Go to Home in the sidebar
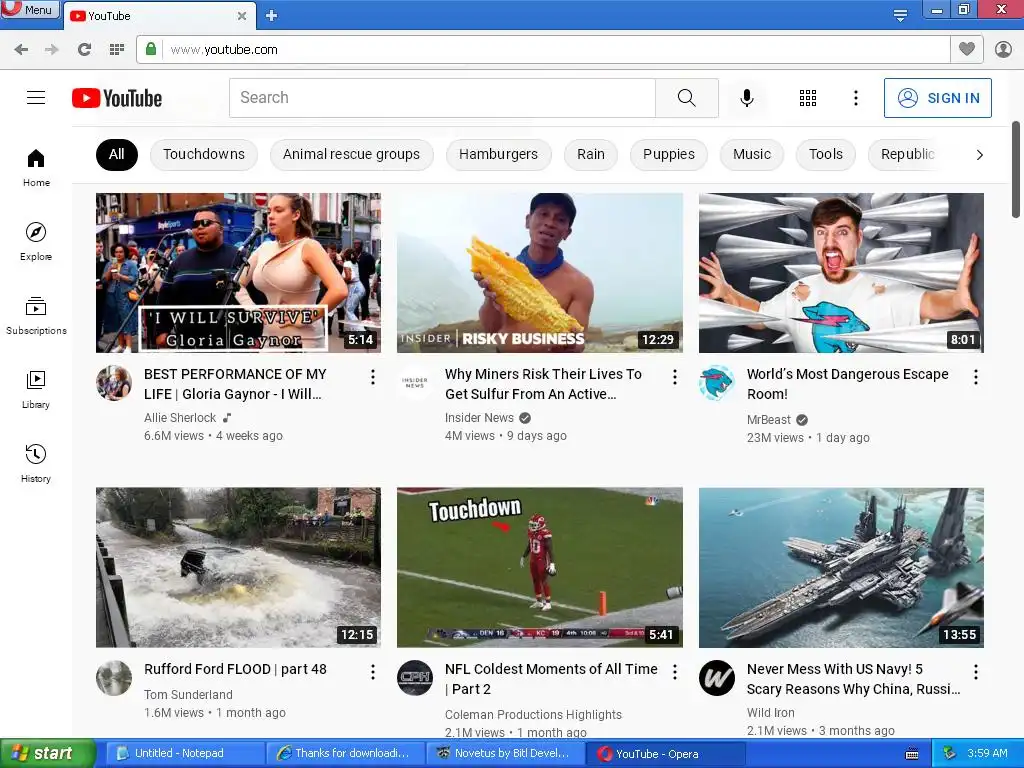The image size is (1024, 768). coord(36,168)
